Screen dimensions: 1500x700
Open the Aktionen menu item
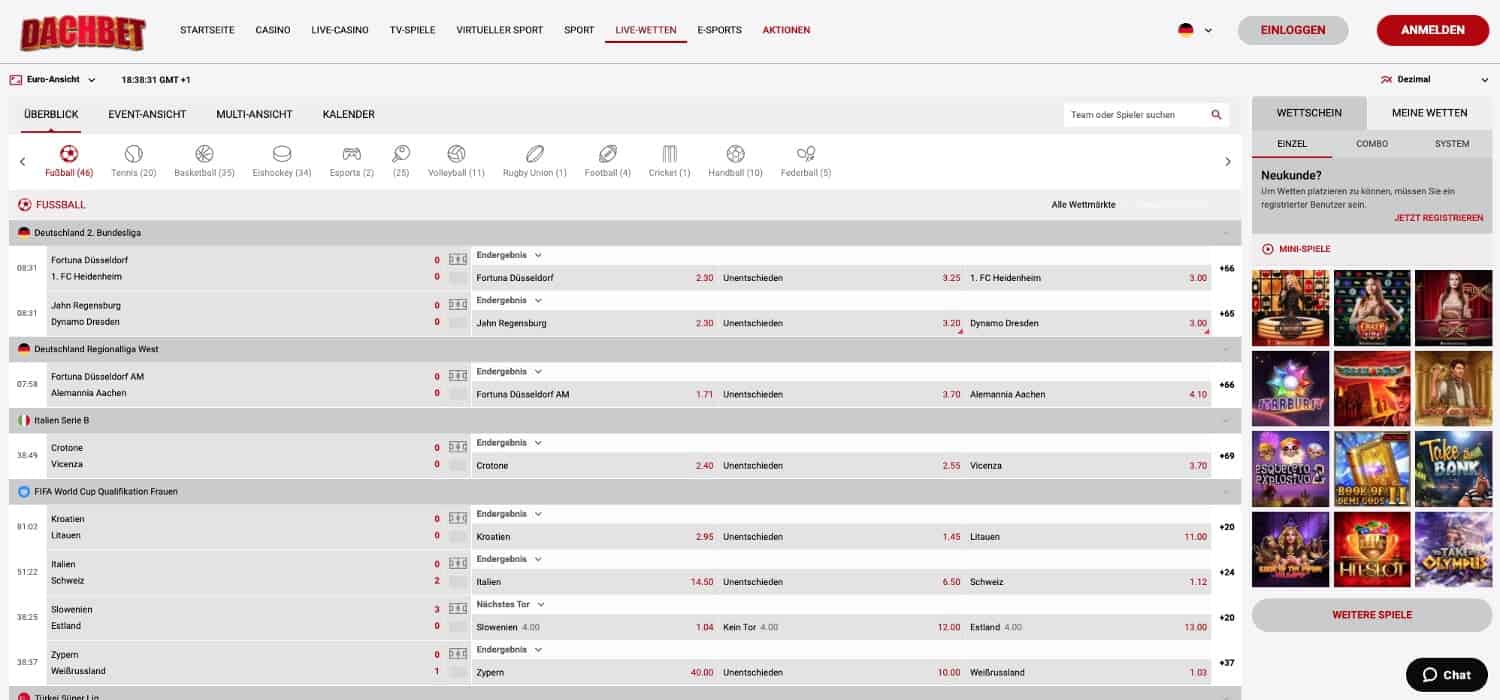[786, 30]
